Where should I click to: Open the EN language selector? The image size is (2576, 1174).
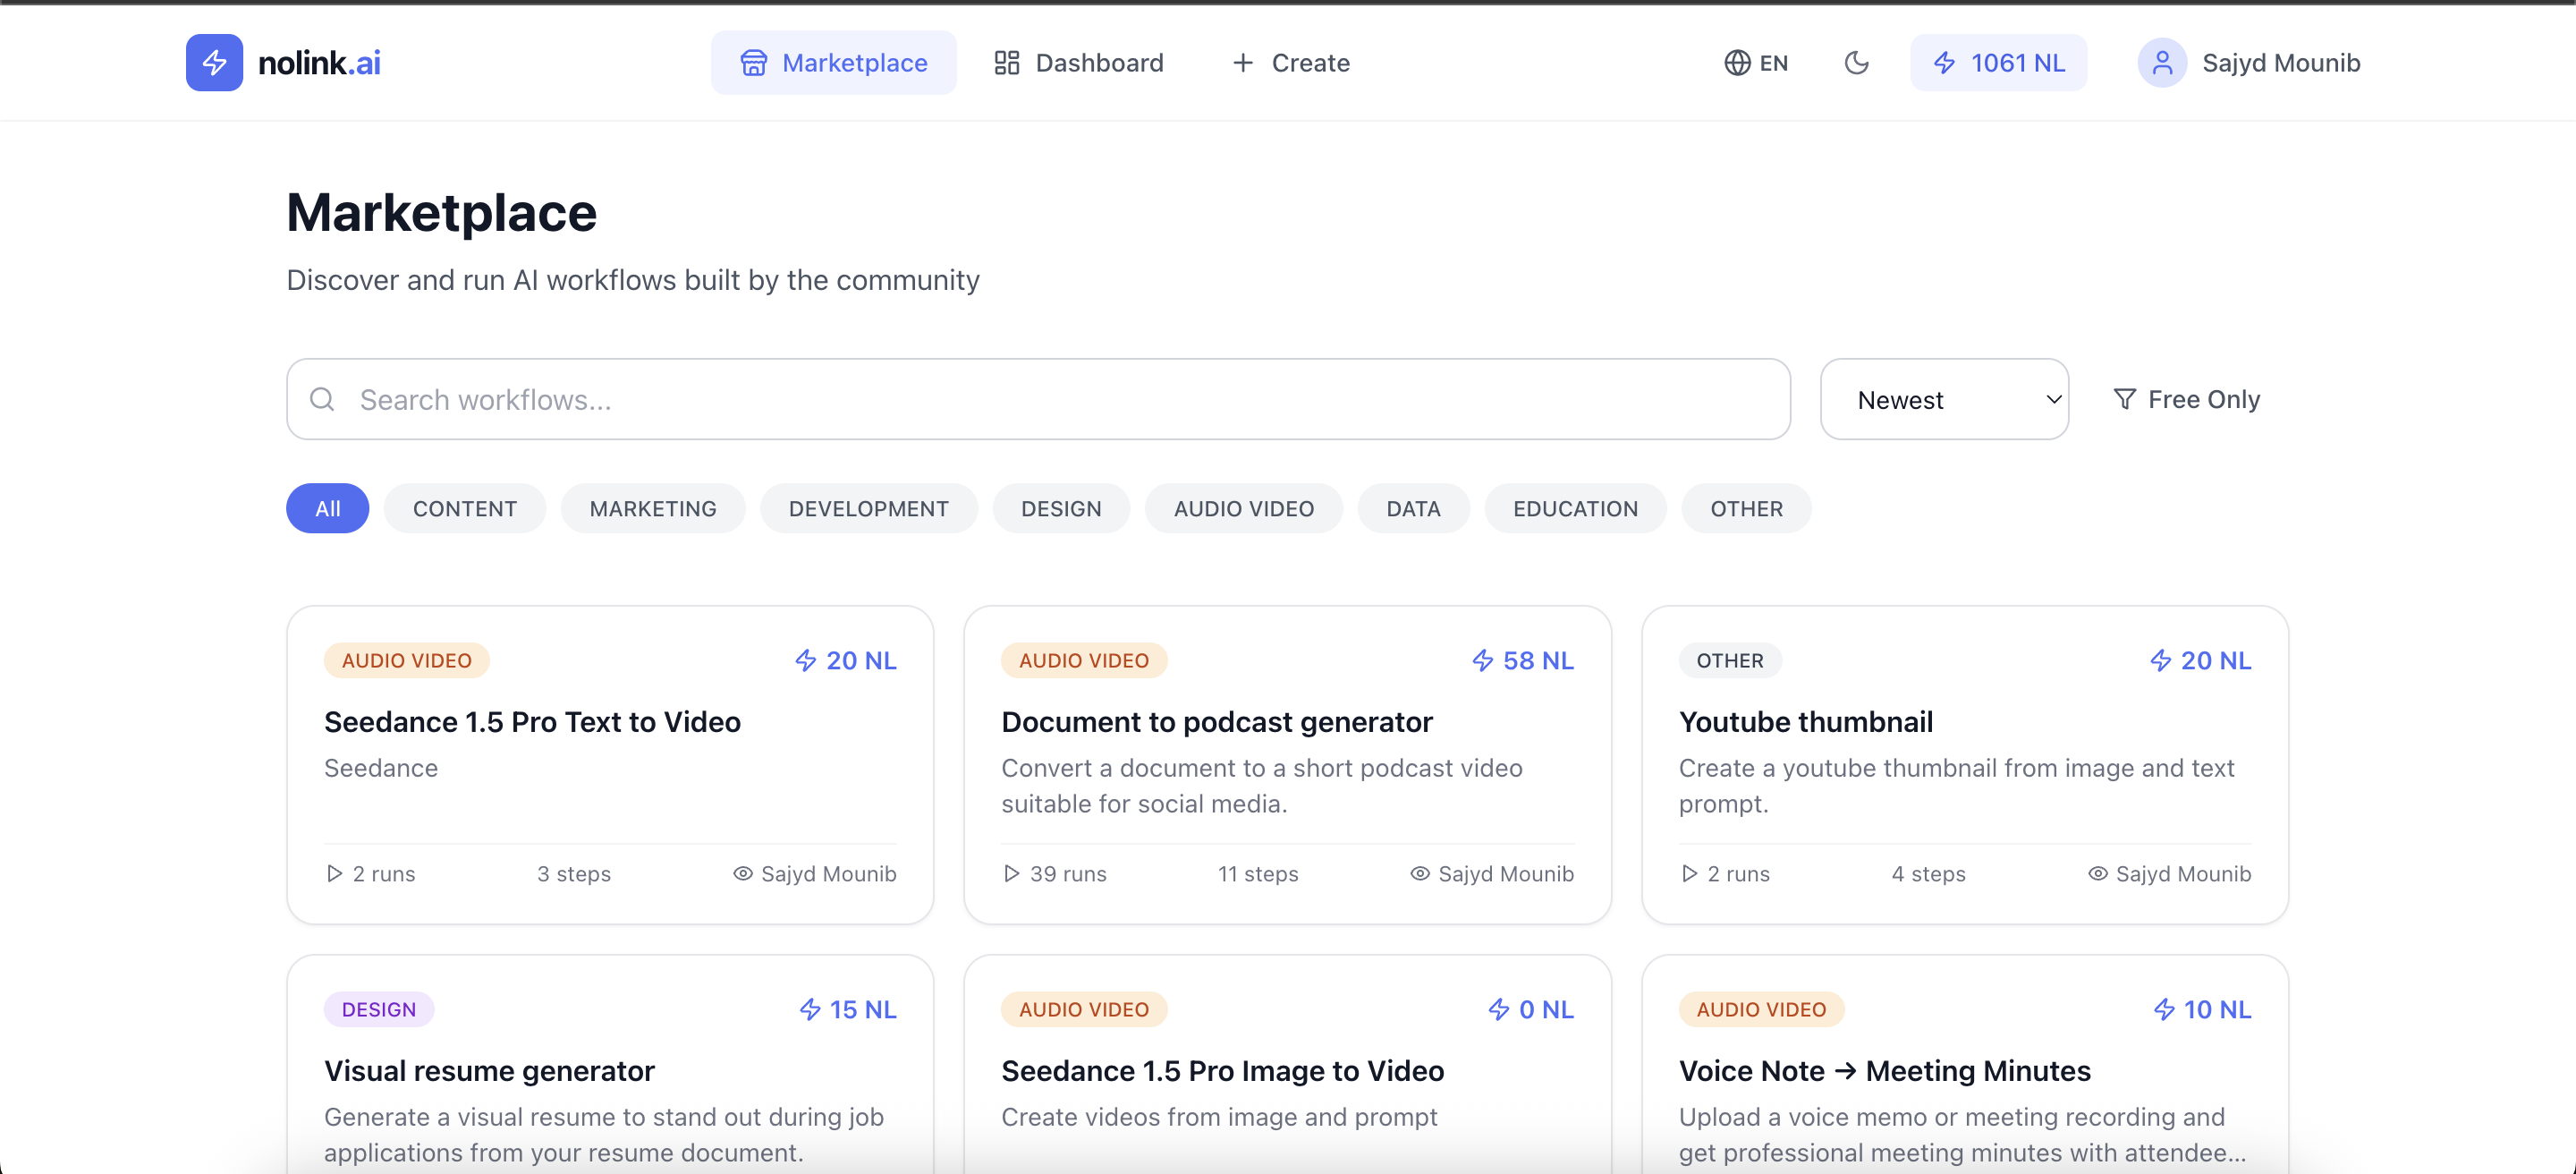(x=1756, y=63)
